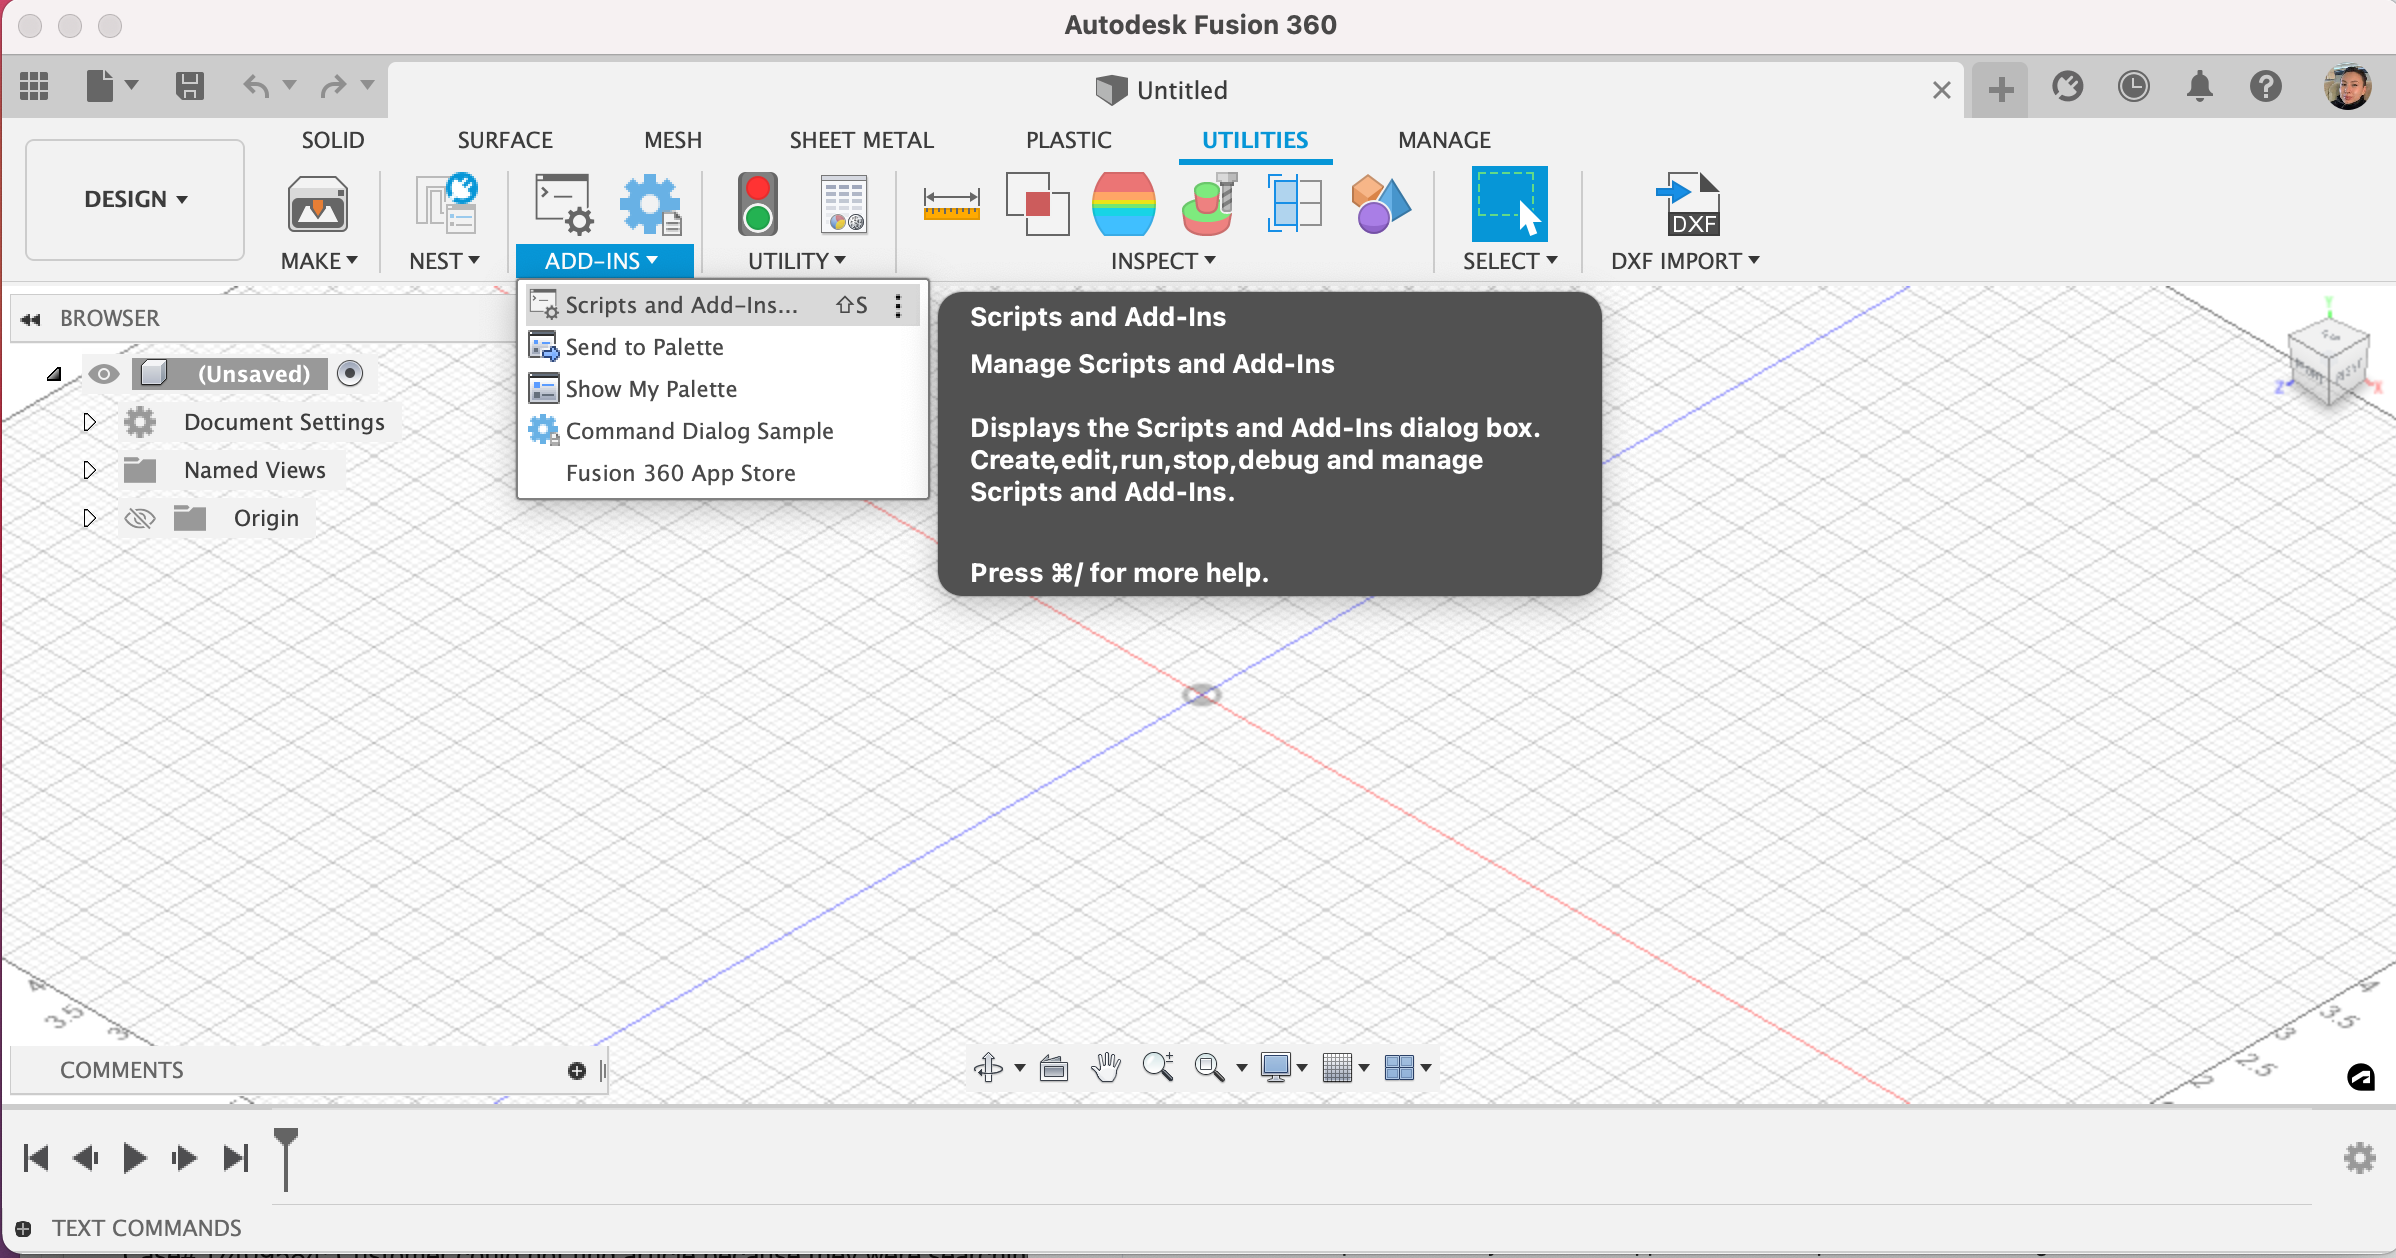Click the Job Status clock icon
The image size is (2396, 1258).
2133,88
